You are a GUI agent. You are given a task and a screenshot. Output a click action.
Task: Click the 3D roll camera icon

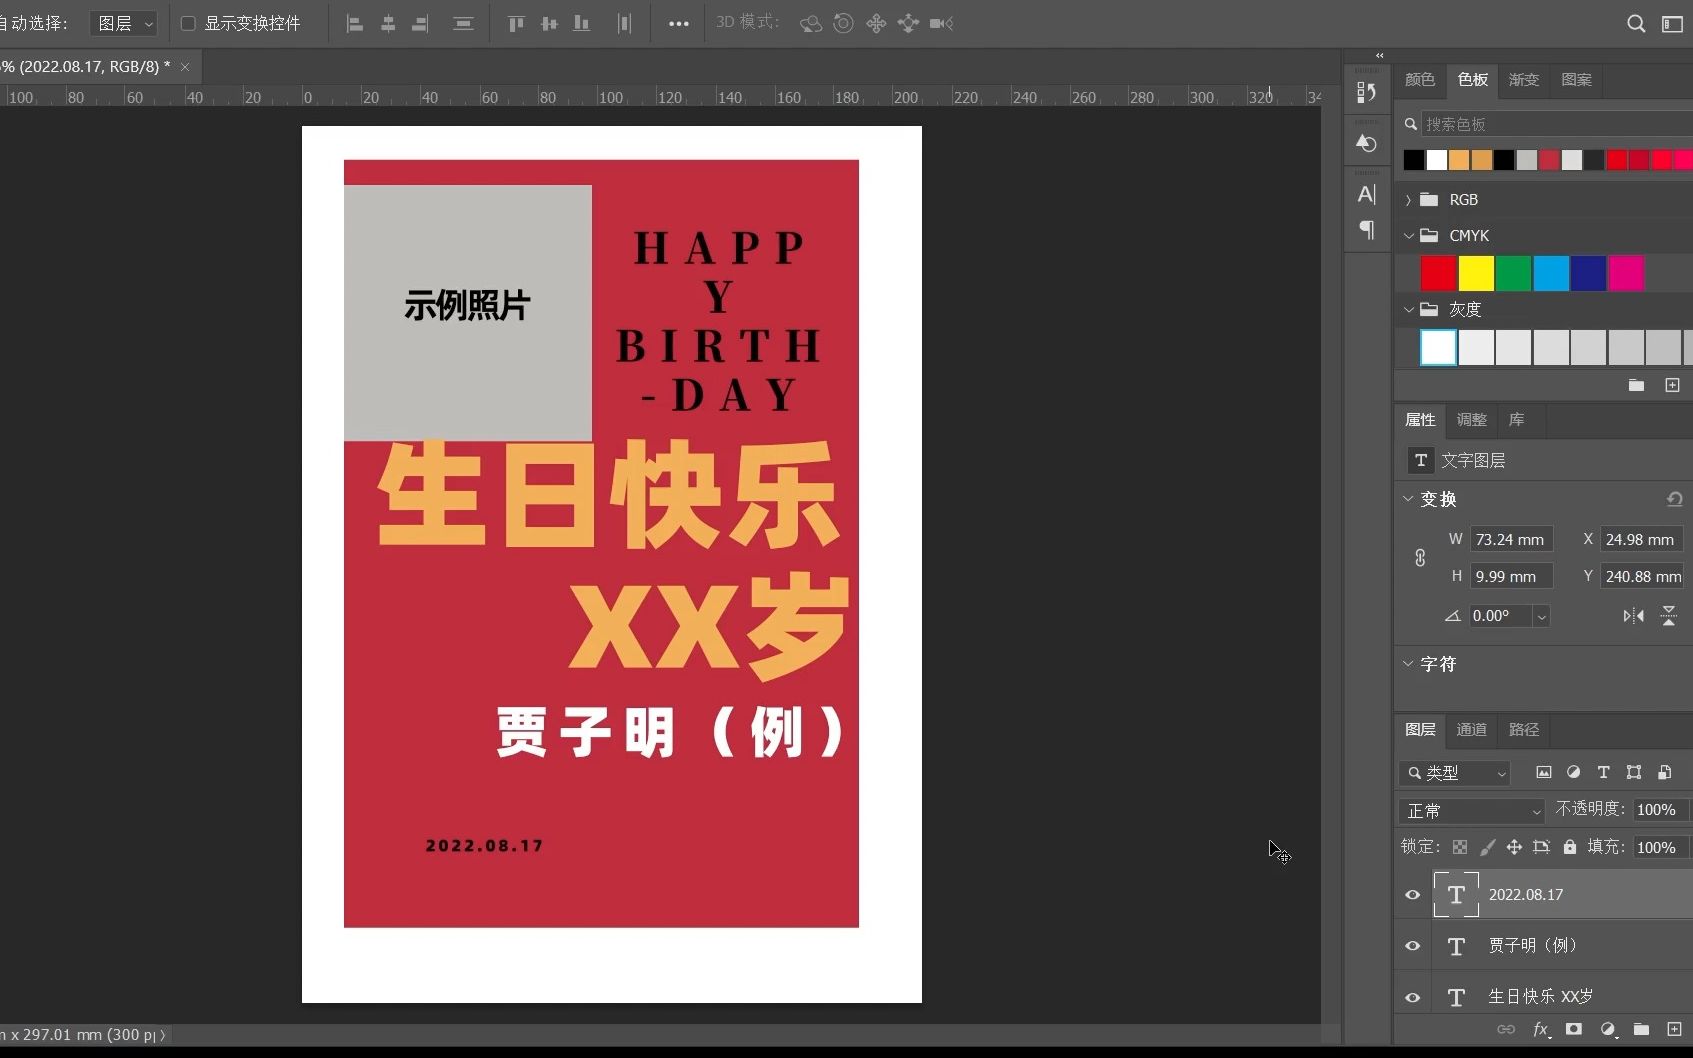[x=844, y=23]
